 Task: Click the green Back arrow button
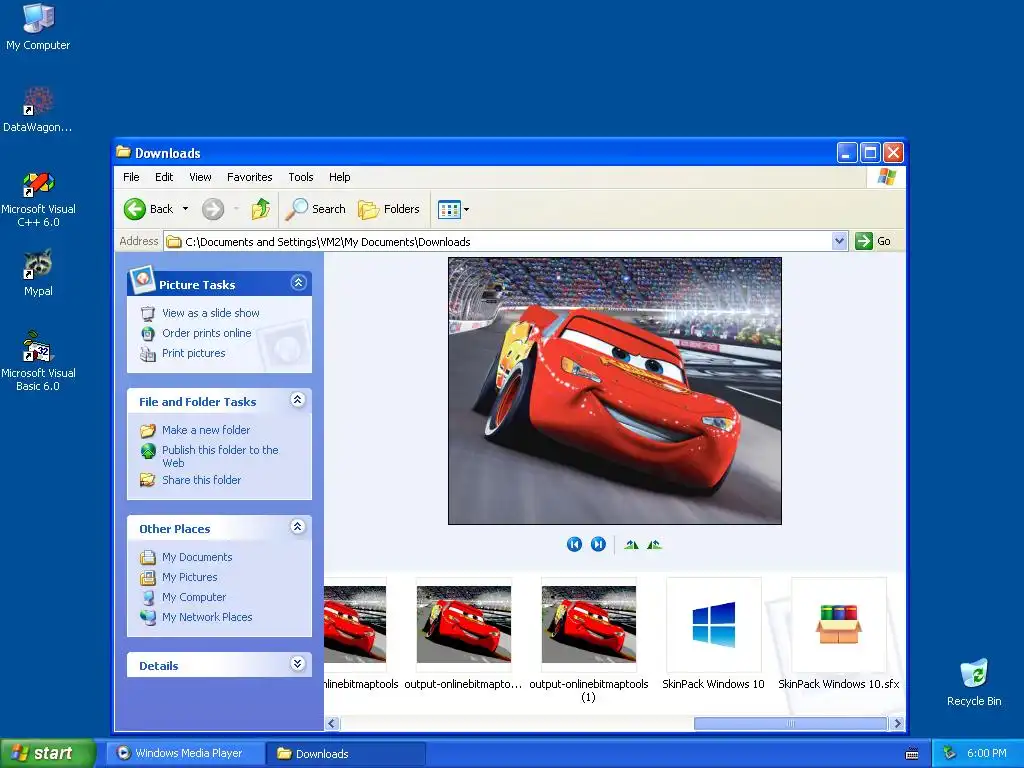135,209
